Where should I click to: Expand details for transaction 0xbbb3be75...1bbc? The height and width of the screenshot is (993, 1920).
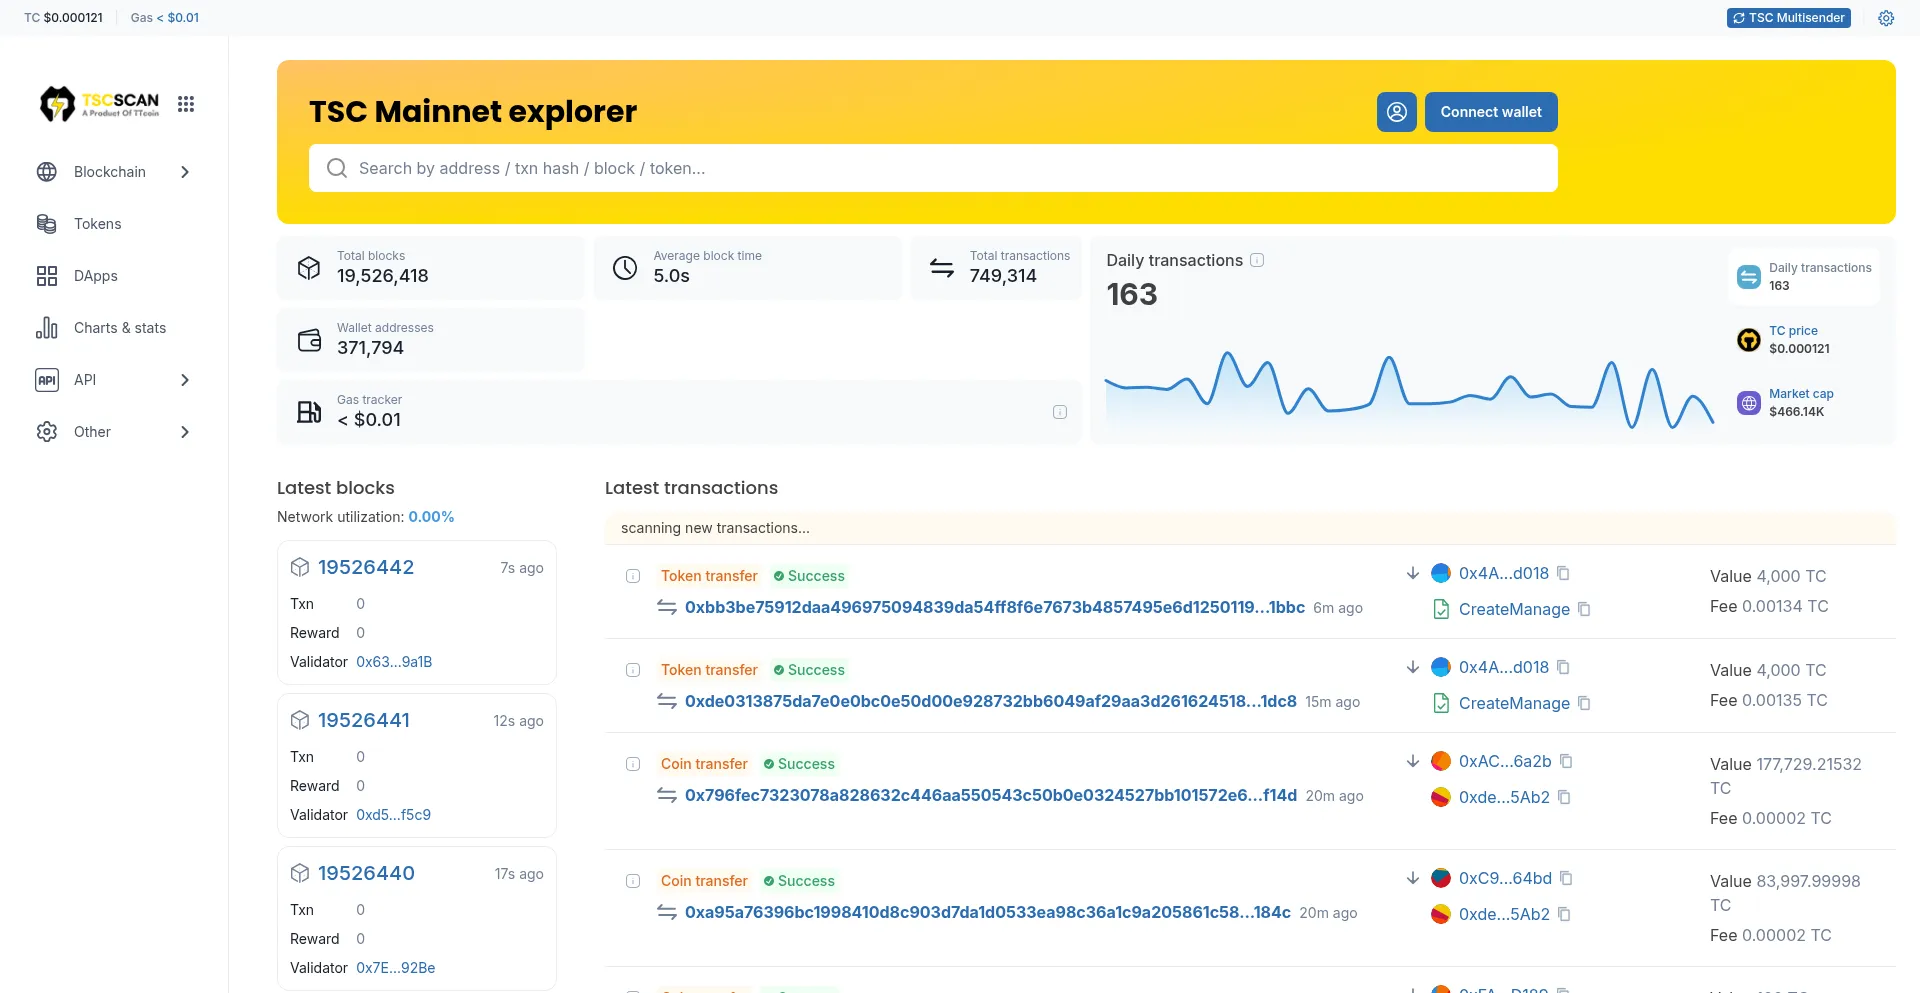[633, 576]
